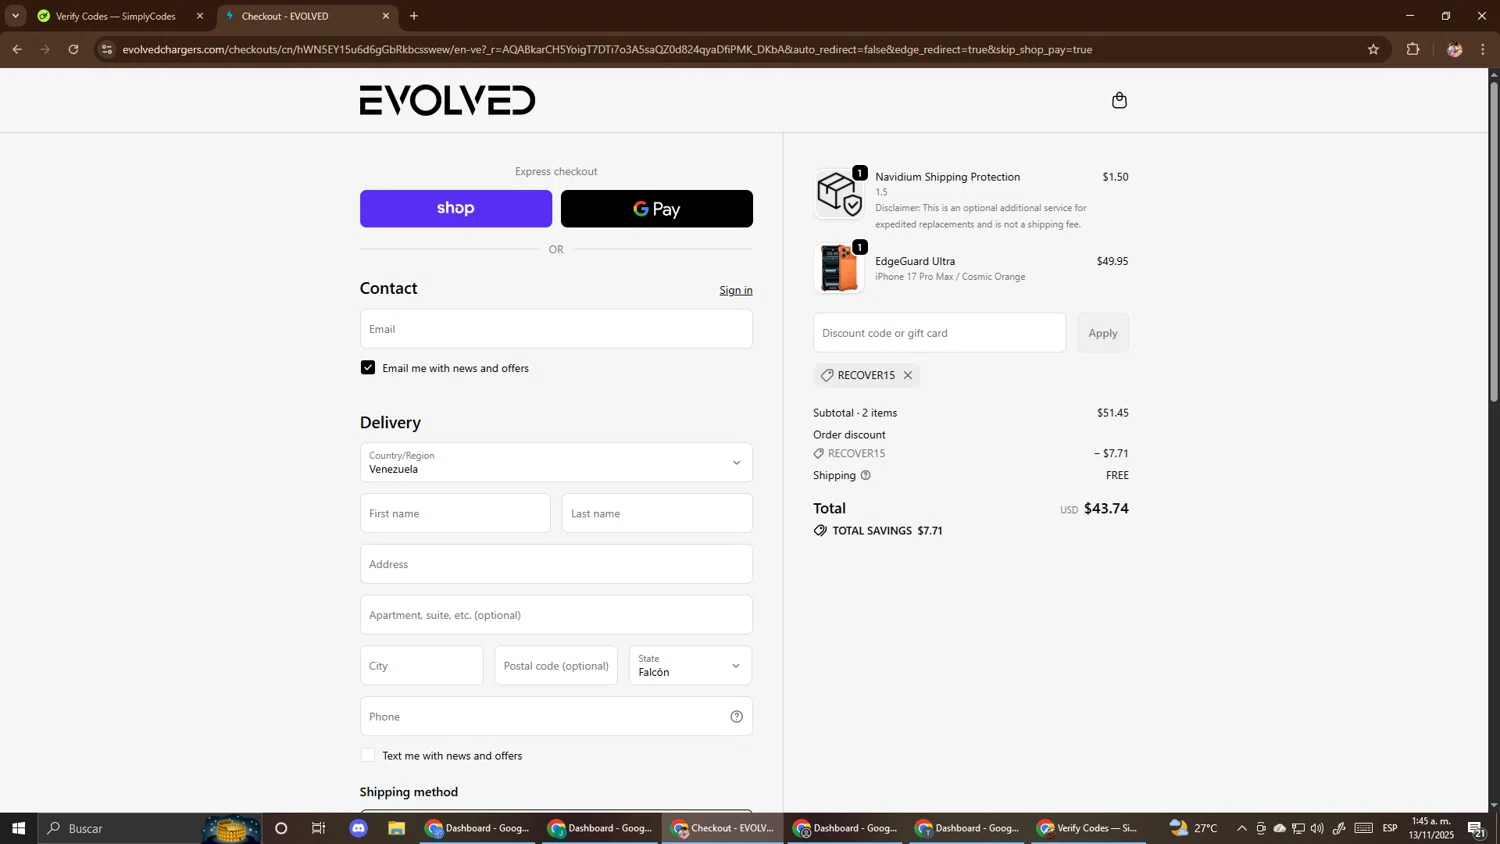Open the State dropdown showing Falcón
Viewport: 1500px width, 844px height.
coord(690,666)
